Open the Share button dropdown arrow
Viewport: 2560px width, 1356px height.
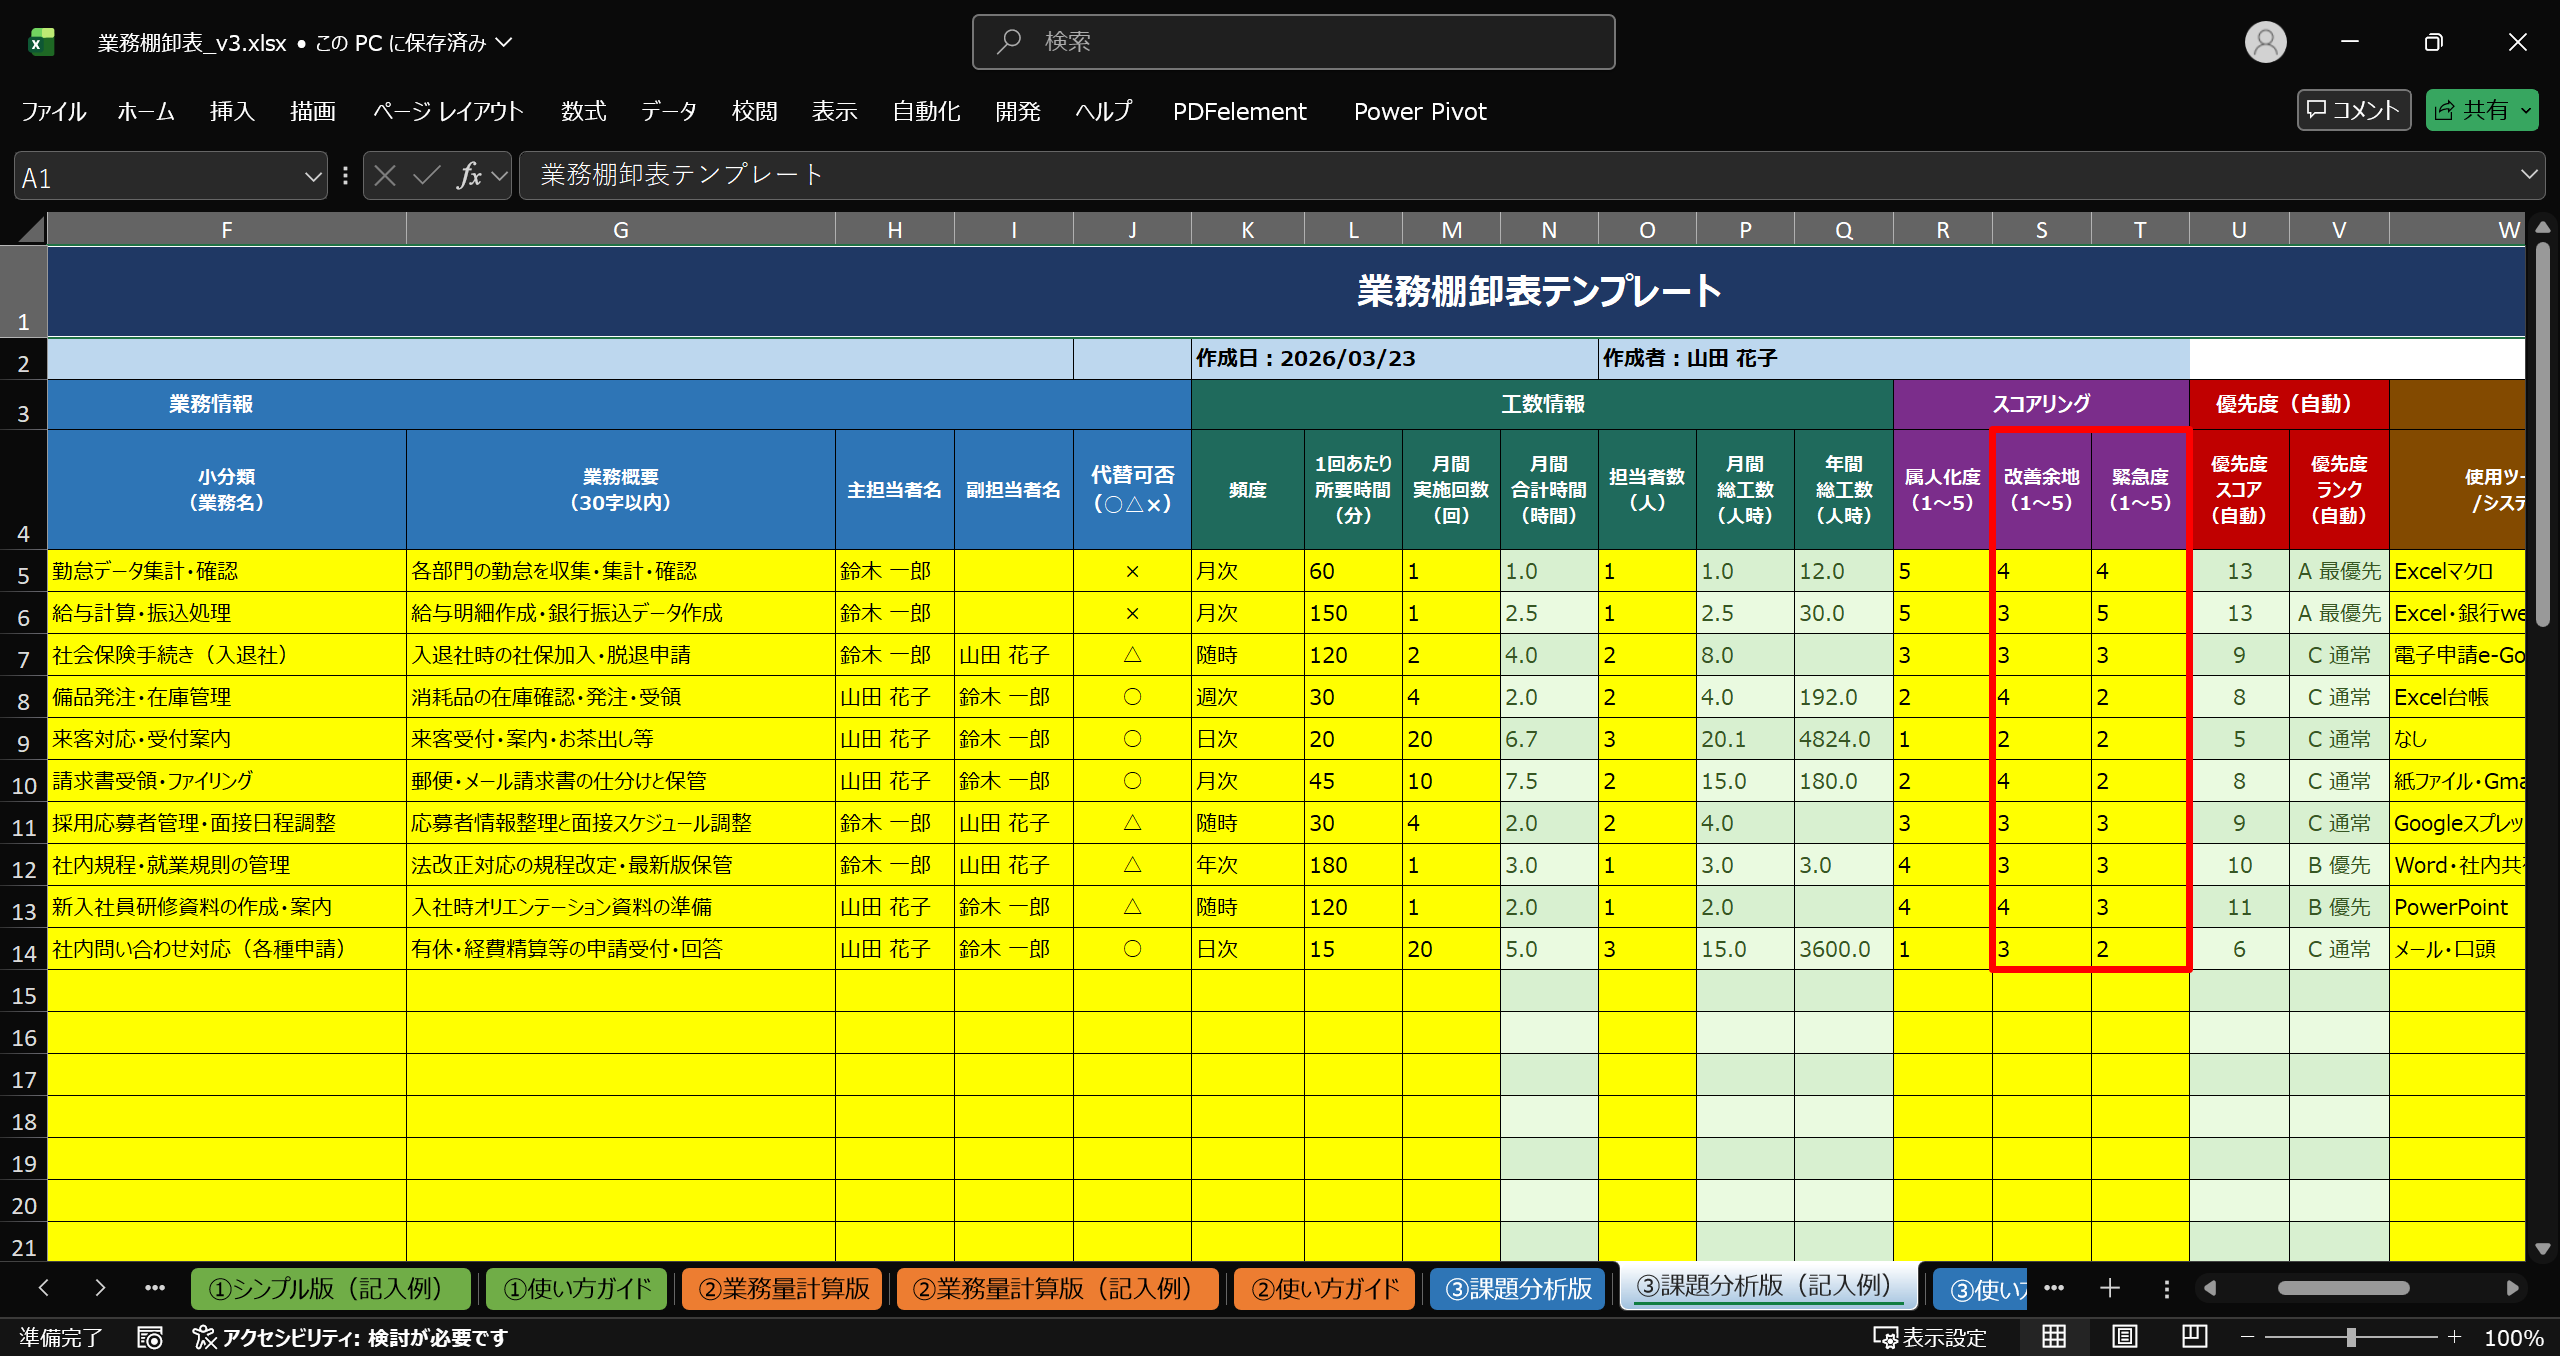pyautogui.click(x=2527, y=110)
